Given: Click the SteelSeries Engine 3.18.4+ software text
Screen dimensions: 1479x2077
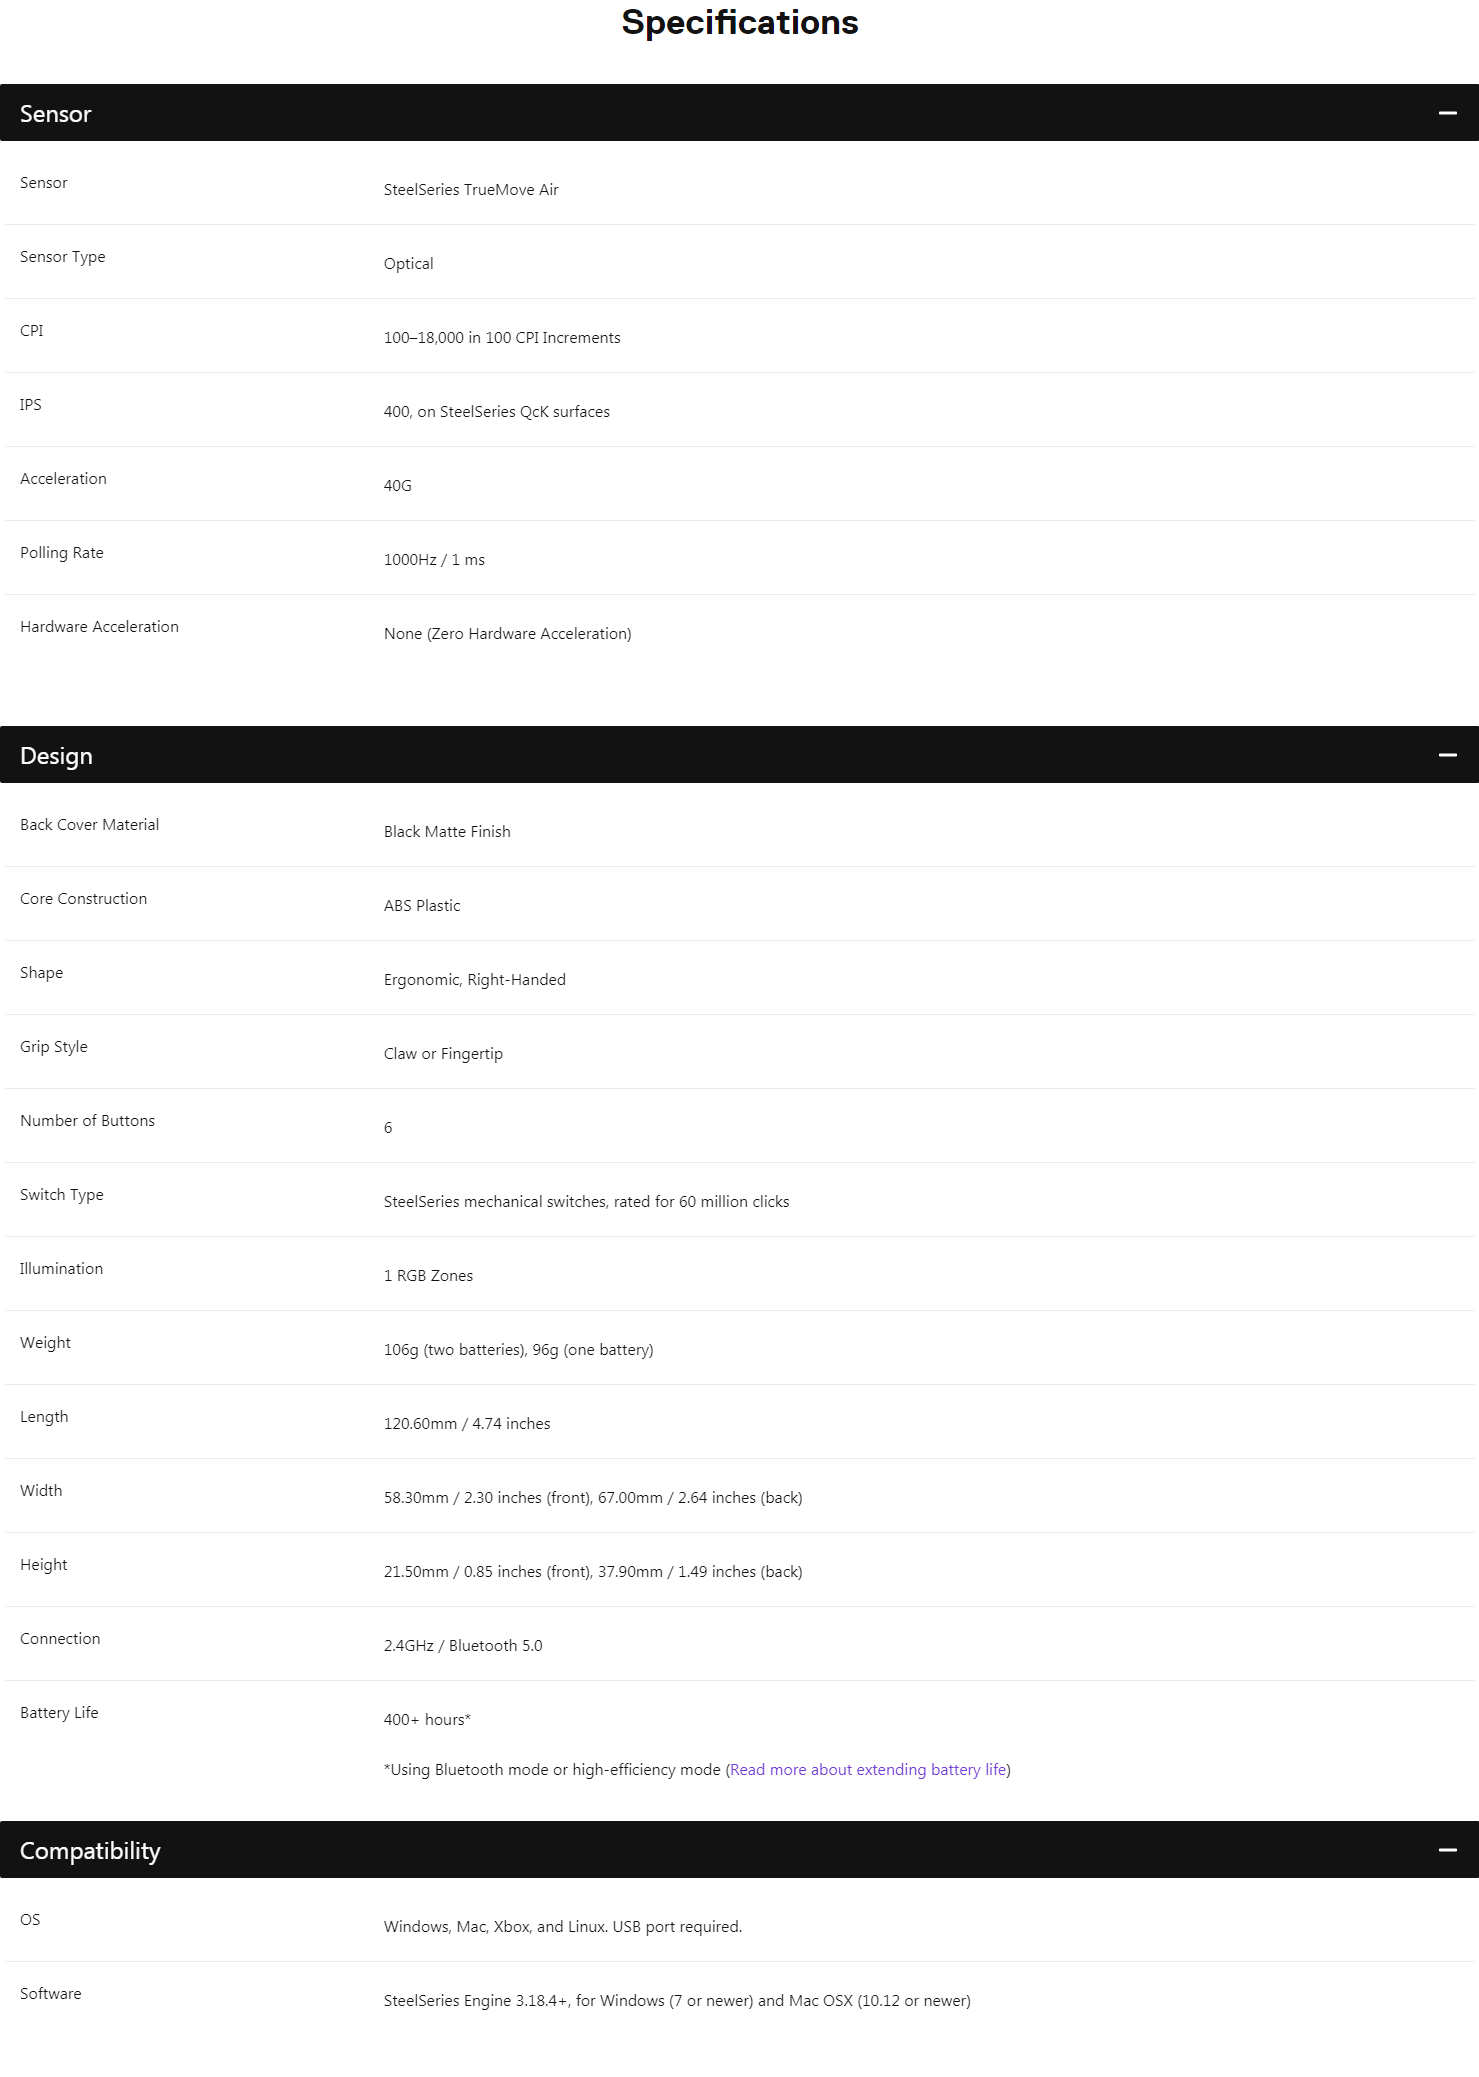Looking at the screenshot, I should pyautogui.click(x=677, y=2001).
